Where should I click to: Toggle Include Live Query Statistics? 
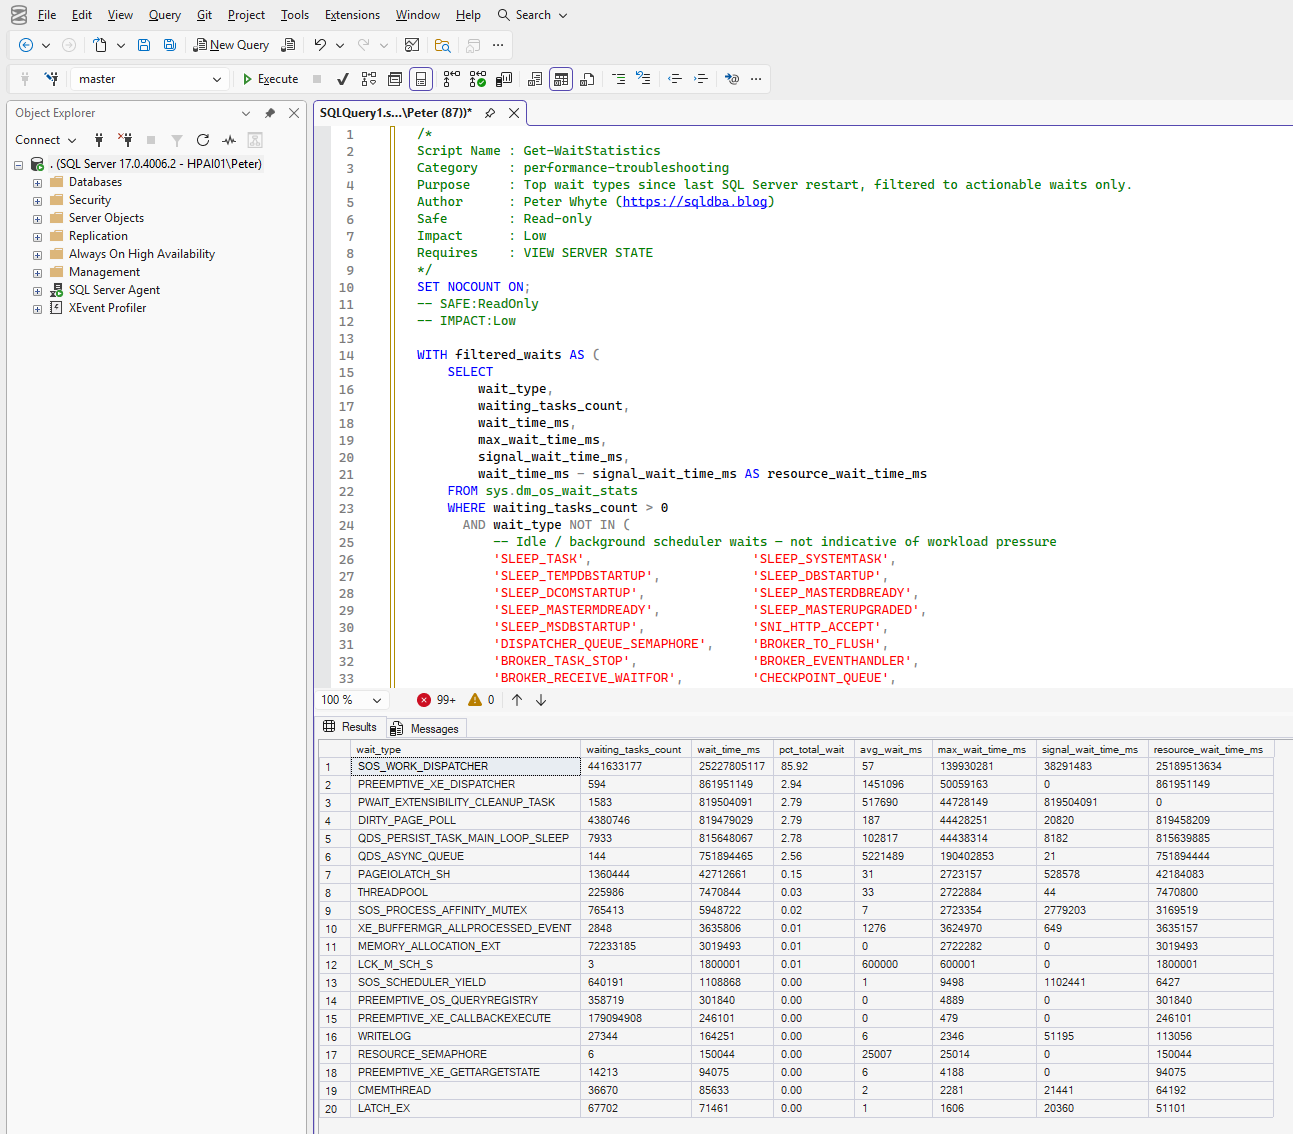click(478, 79)
